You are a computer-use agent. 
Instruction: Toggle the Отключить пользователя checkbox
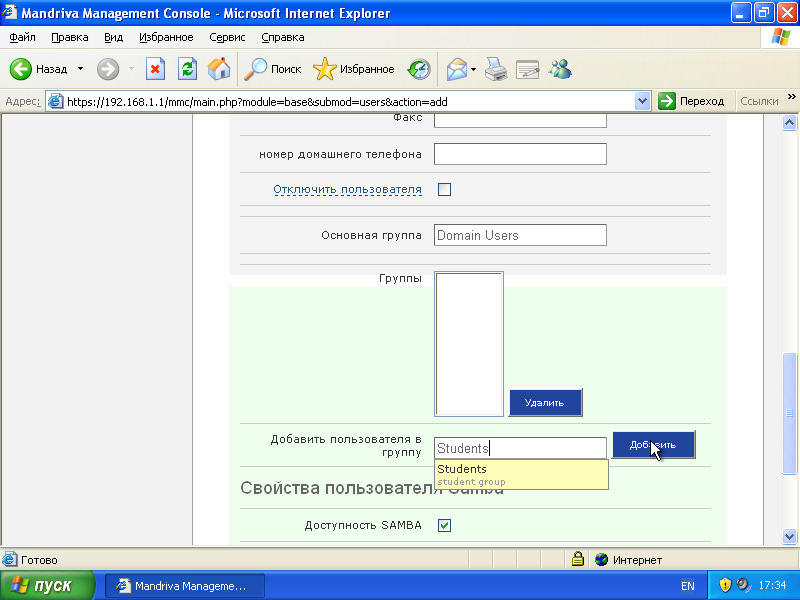pyautogui.click(x=444, y=189)
